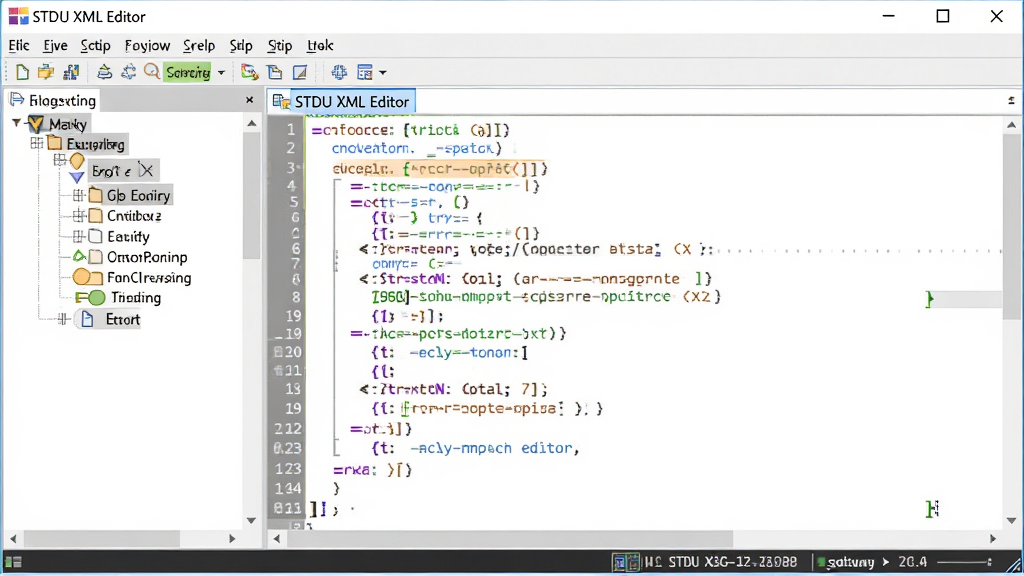Screen dimensions: 1024x576
Task: Expand the Eaciify tree node
Action: 78,236
